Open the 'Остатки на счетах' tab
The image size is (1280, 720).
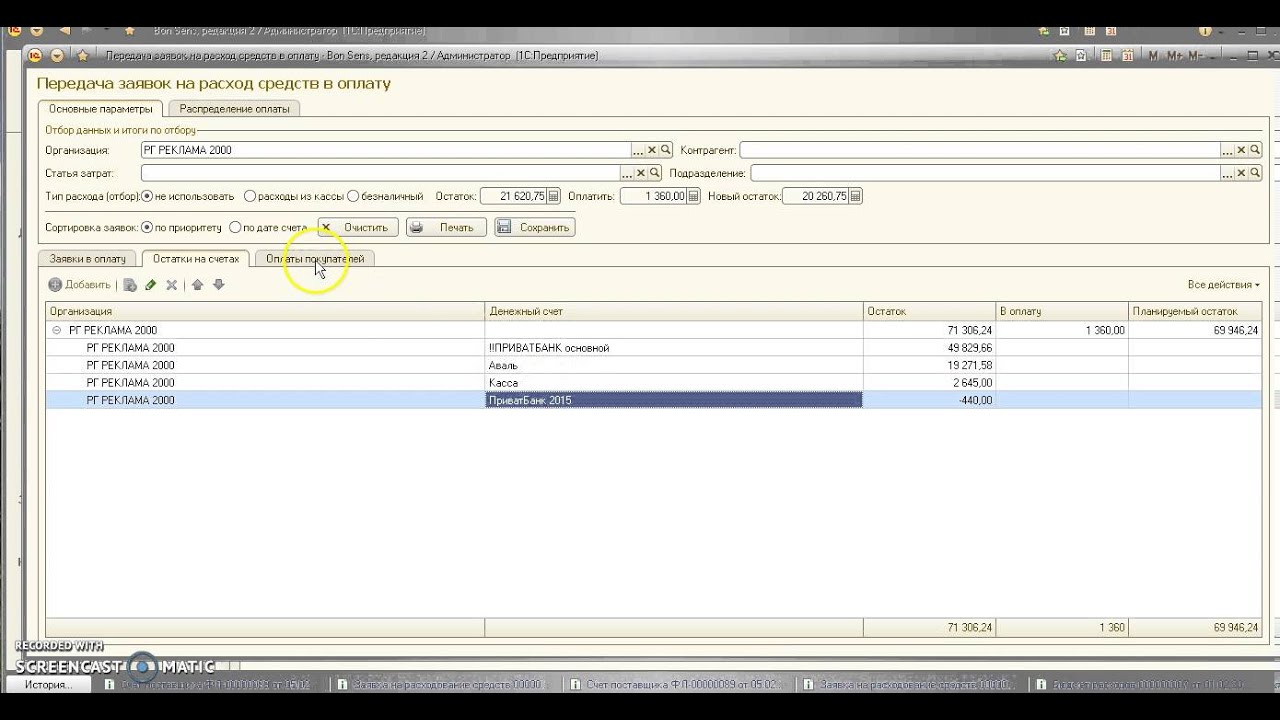tap(196, 258)
